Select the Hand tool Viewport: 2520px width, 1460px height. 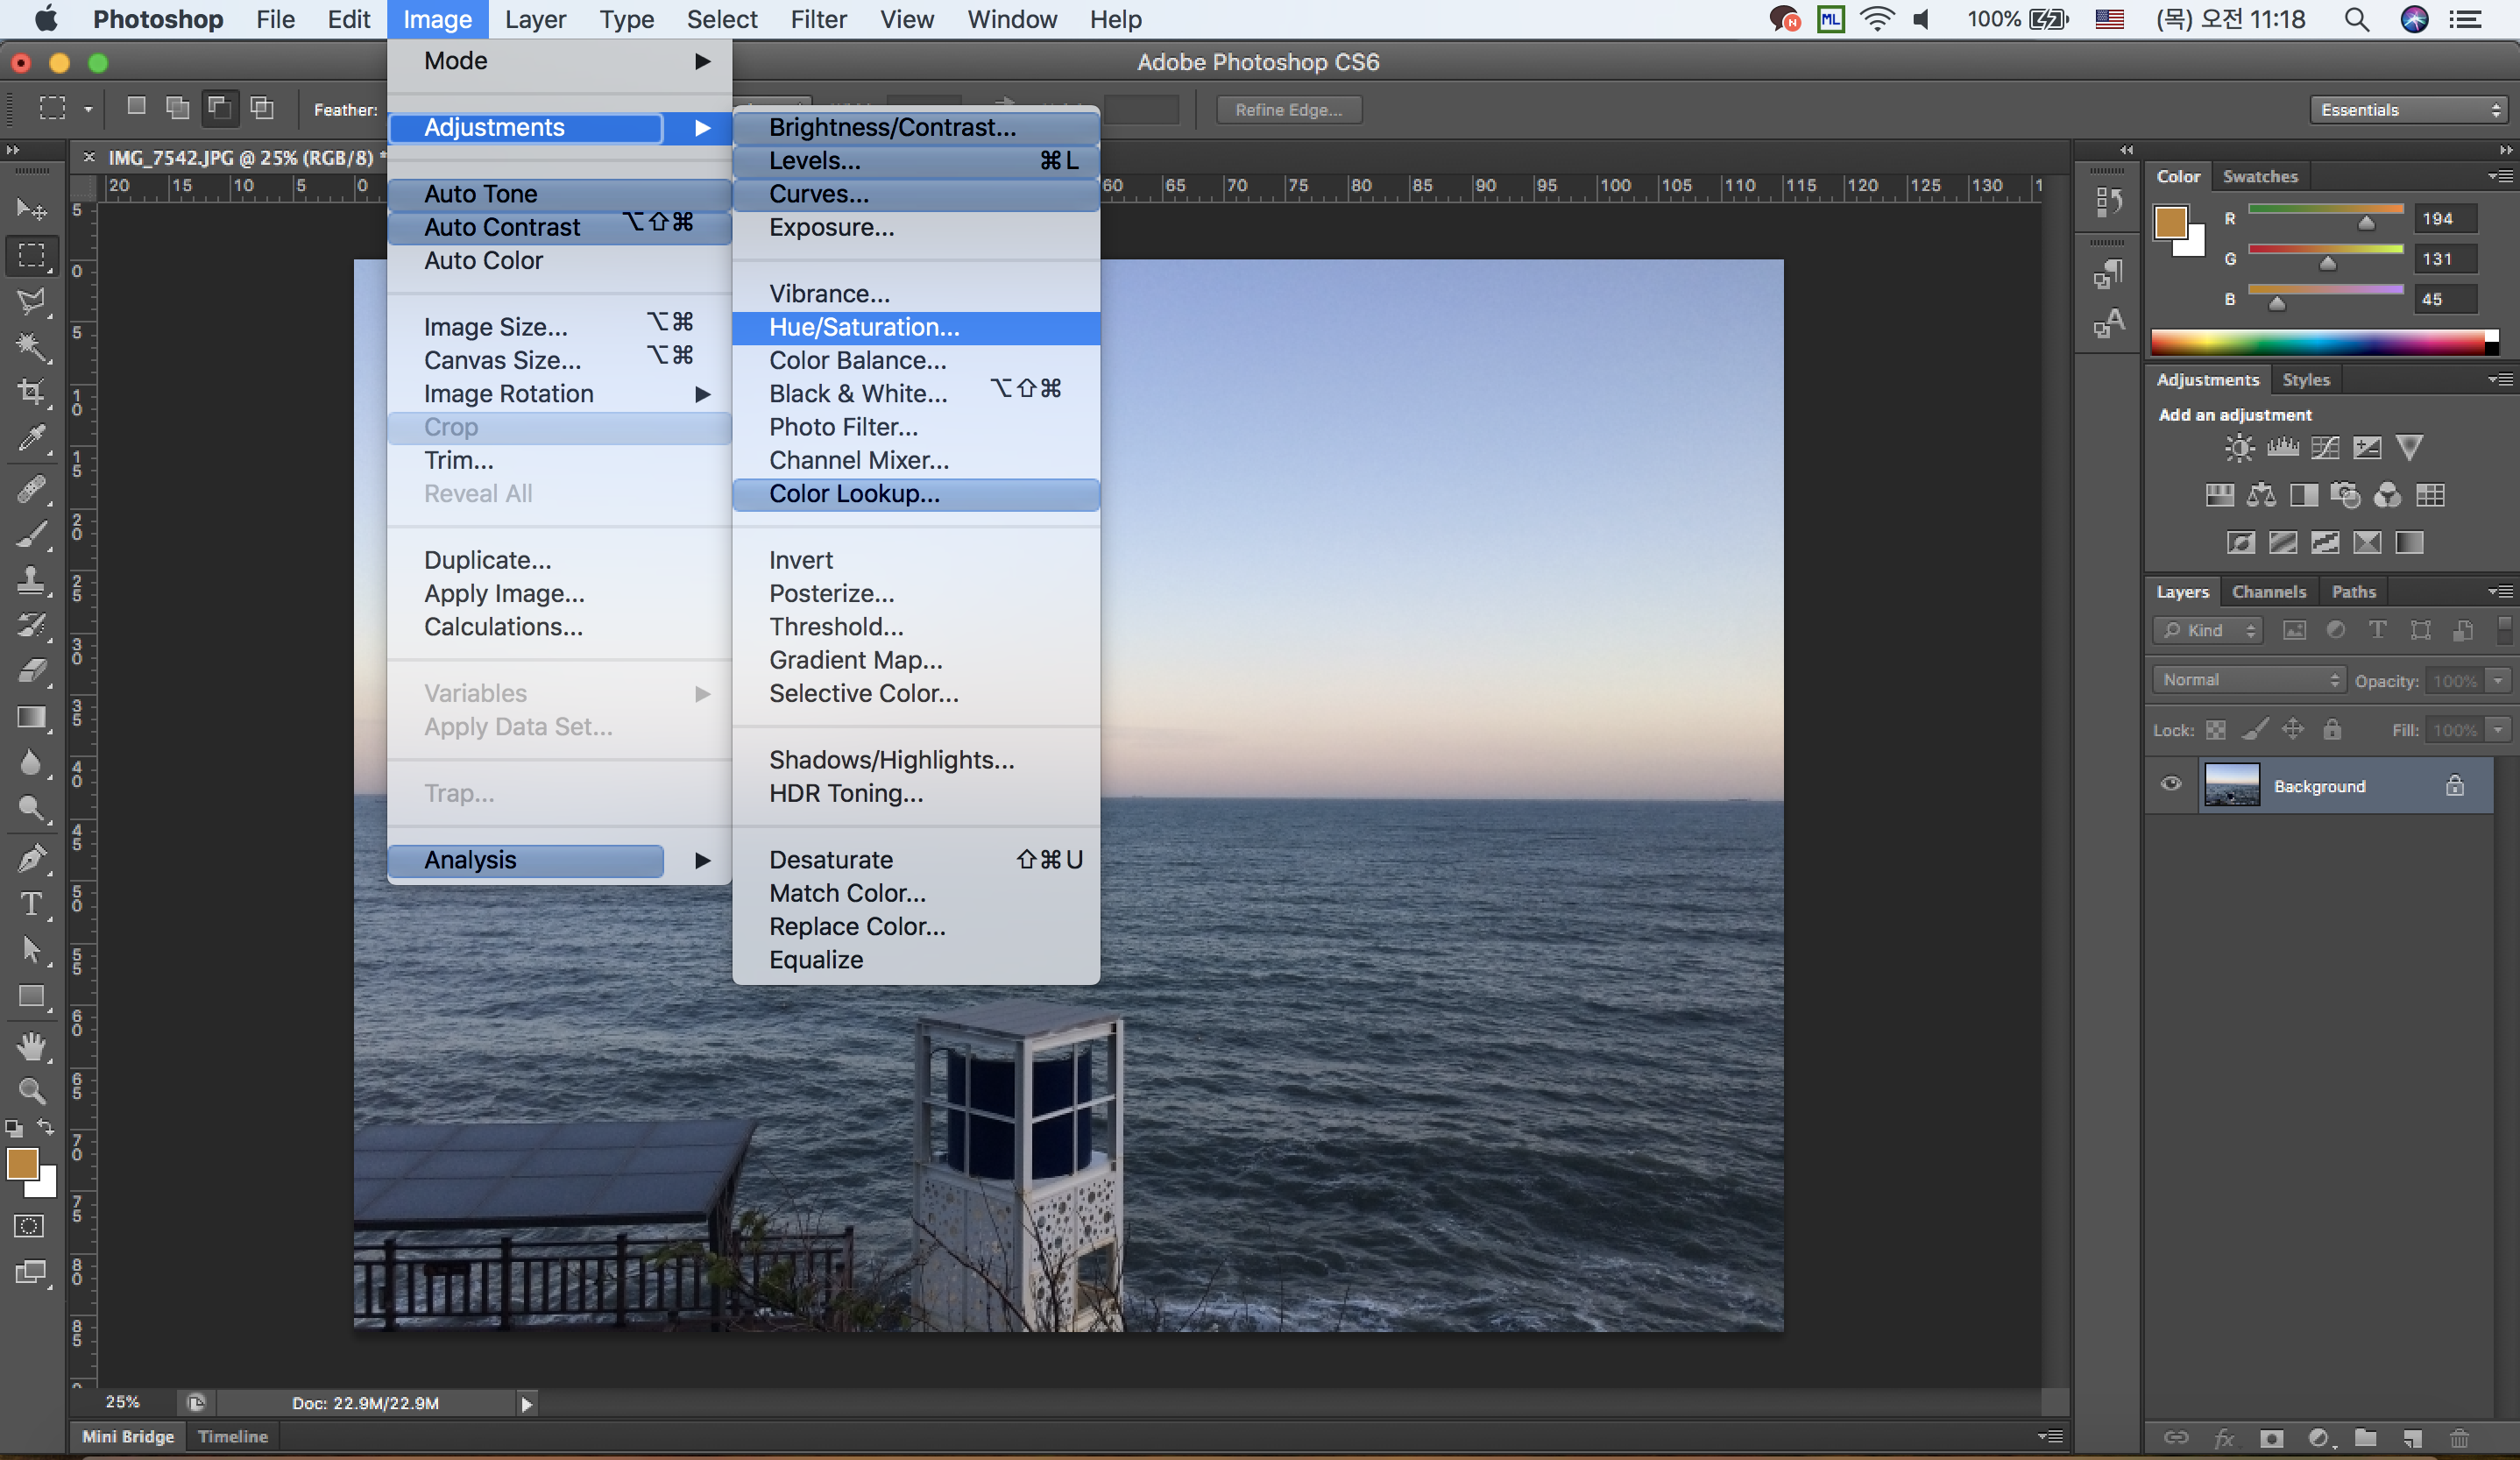tap(31, 1046)
